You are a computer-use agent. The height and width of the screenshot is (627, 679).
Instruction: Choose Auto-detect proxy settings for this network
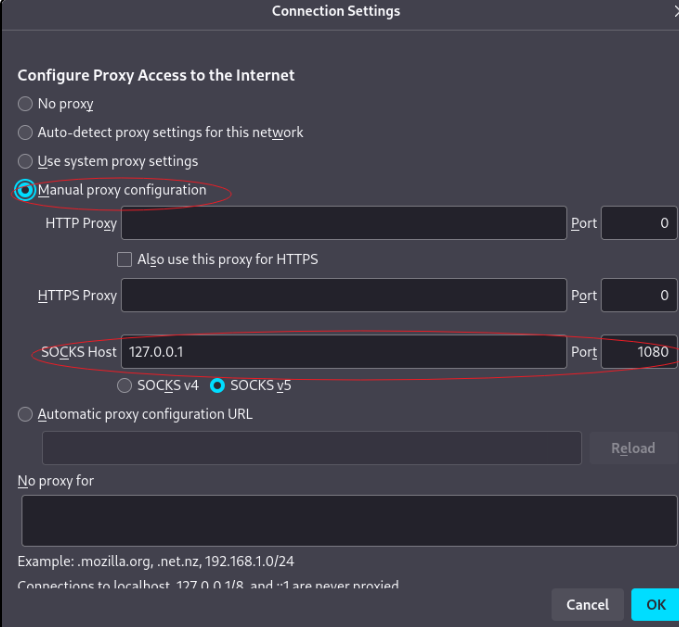(25, 133)
